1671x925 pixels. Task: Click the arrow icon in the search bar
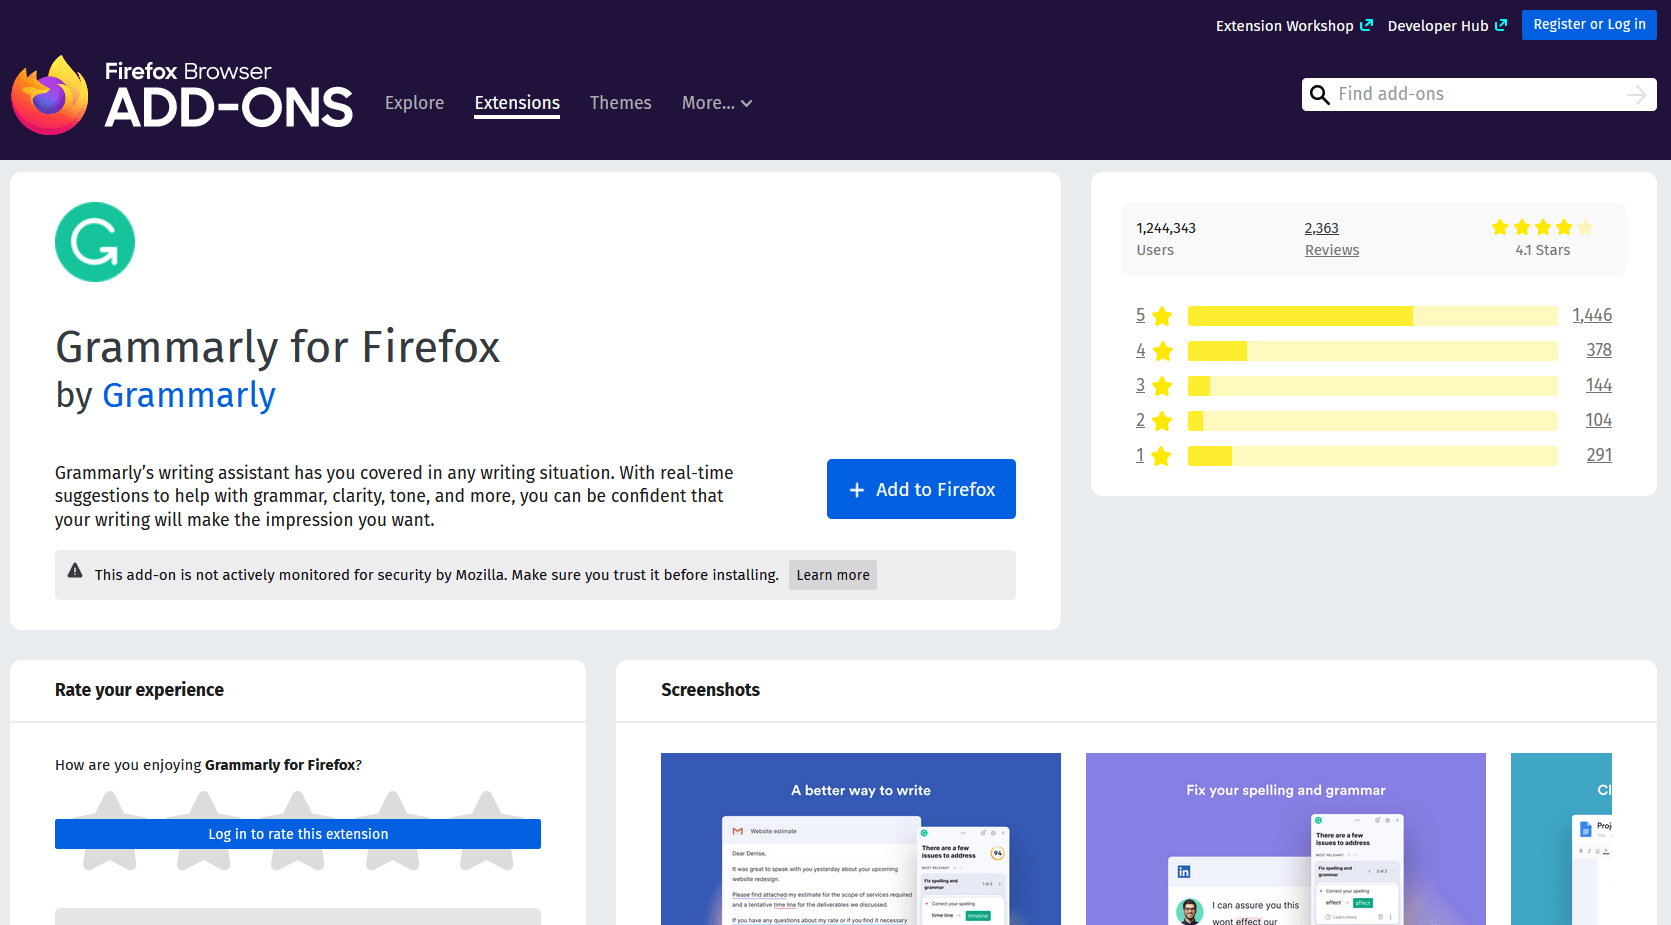1637,94
